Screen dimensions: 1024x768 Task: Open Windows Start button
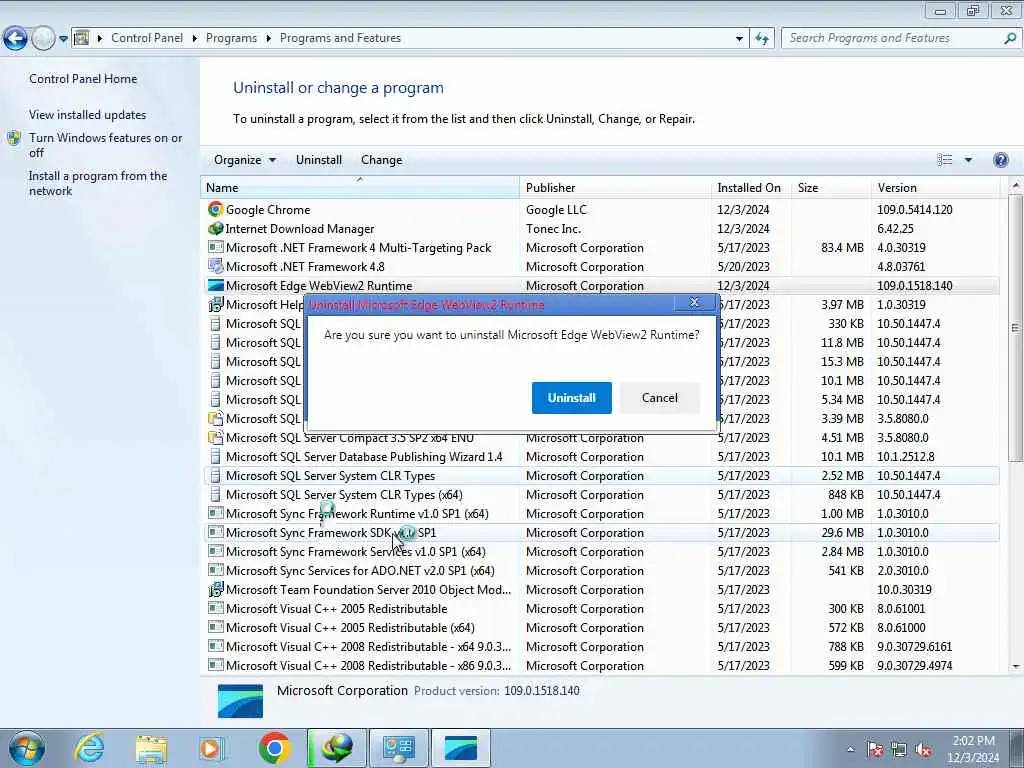(x=26, y=748)
